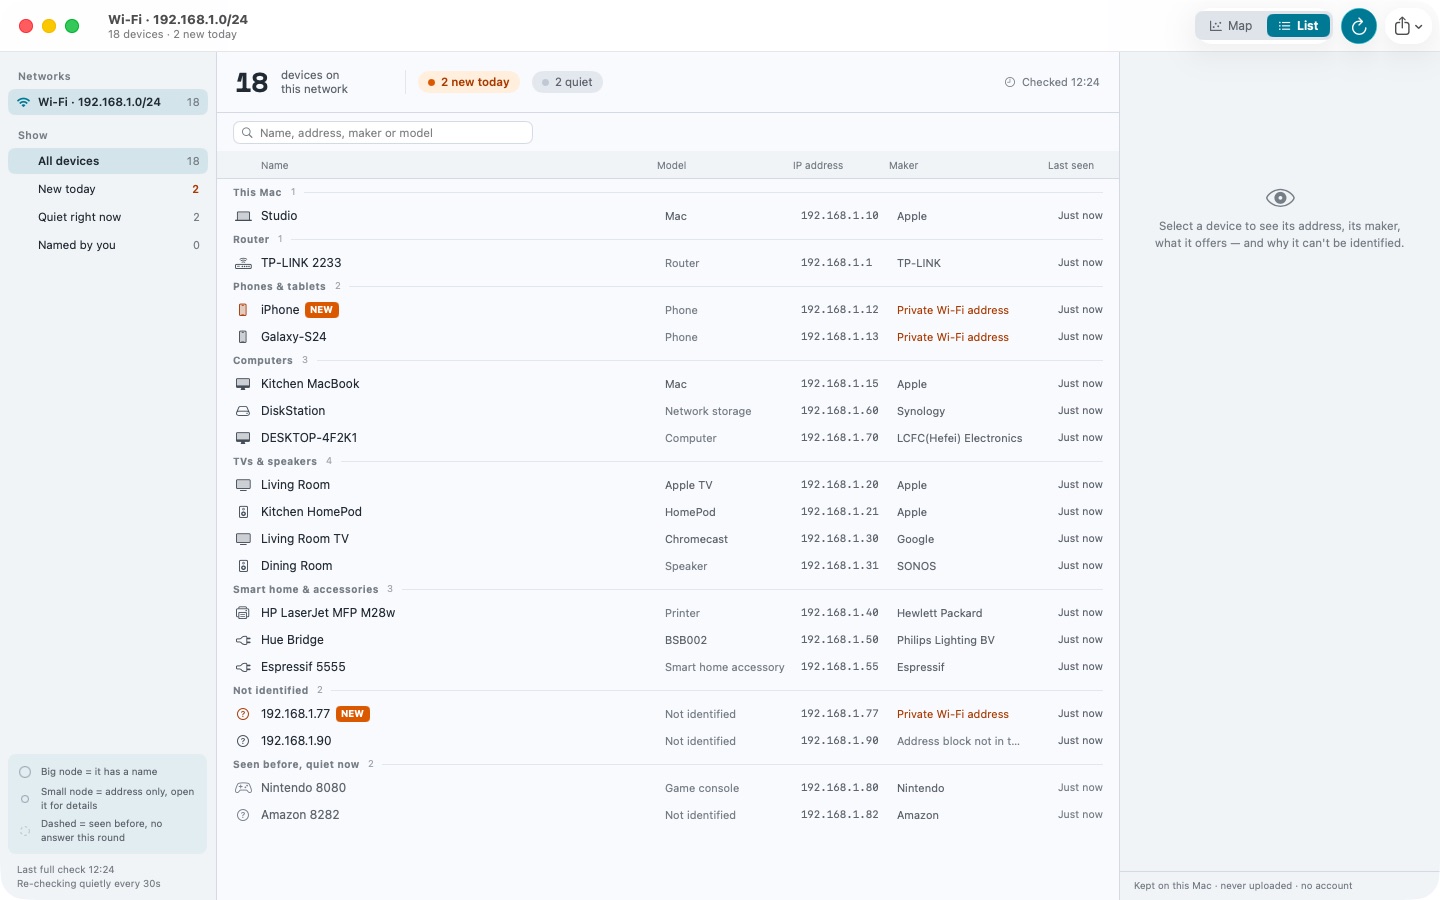Show Named by you filter
Image resolution: width=1440 pixels, height=900 pixels.
coord(108,245)
